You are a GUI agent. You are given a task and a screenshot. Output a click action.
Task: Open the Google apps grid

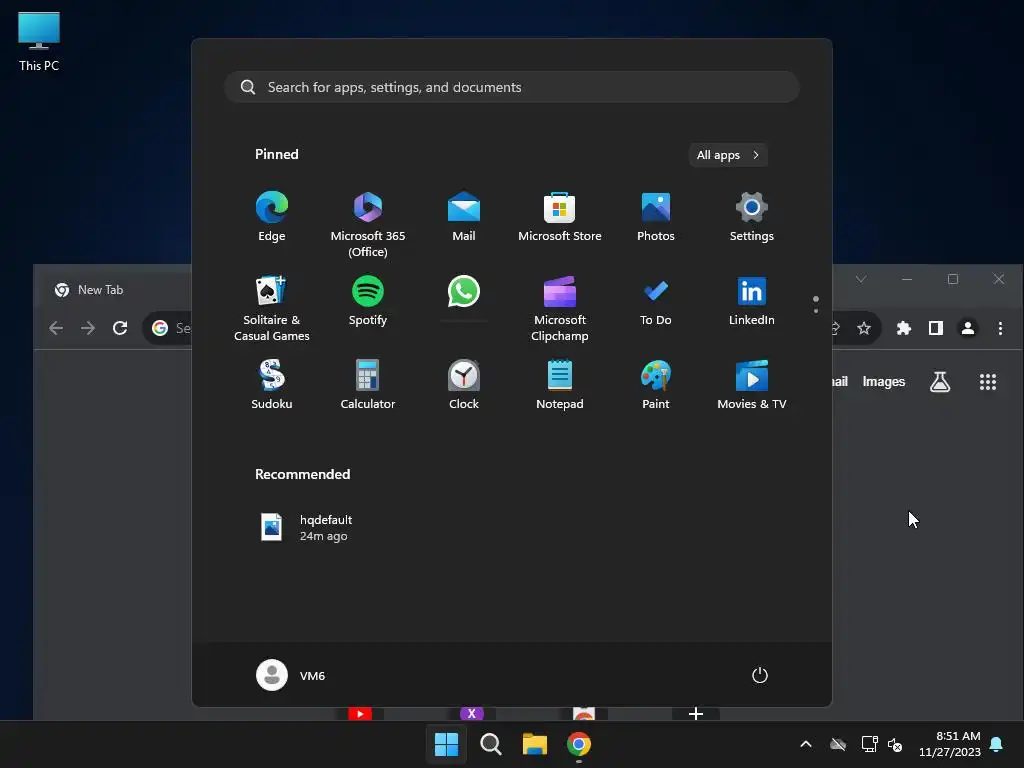pos(987,381)
